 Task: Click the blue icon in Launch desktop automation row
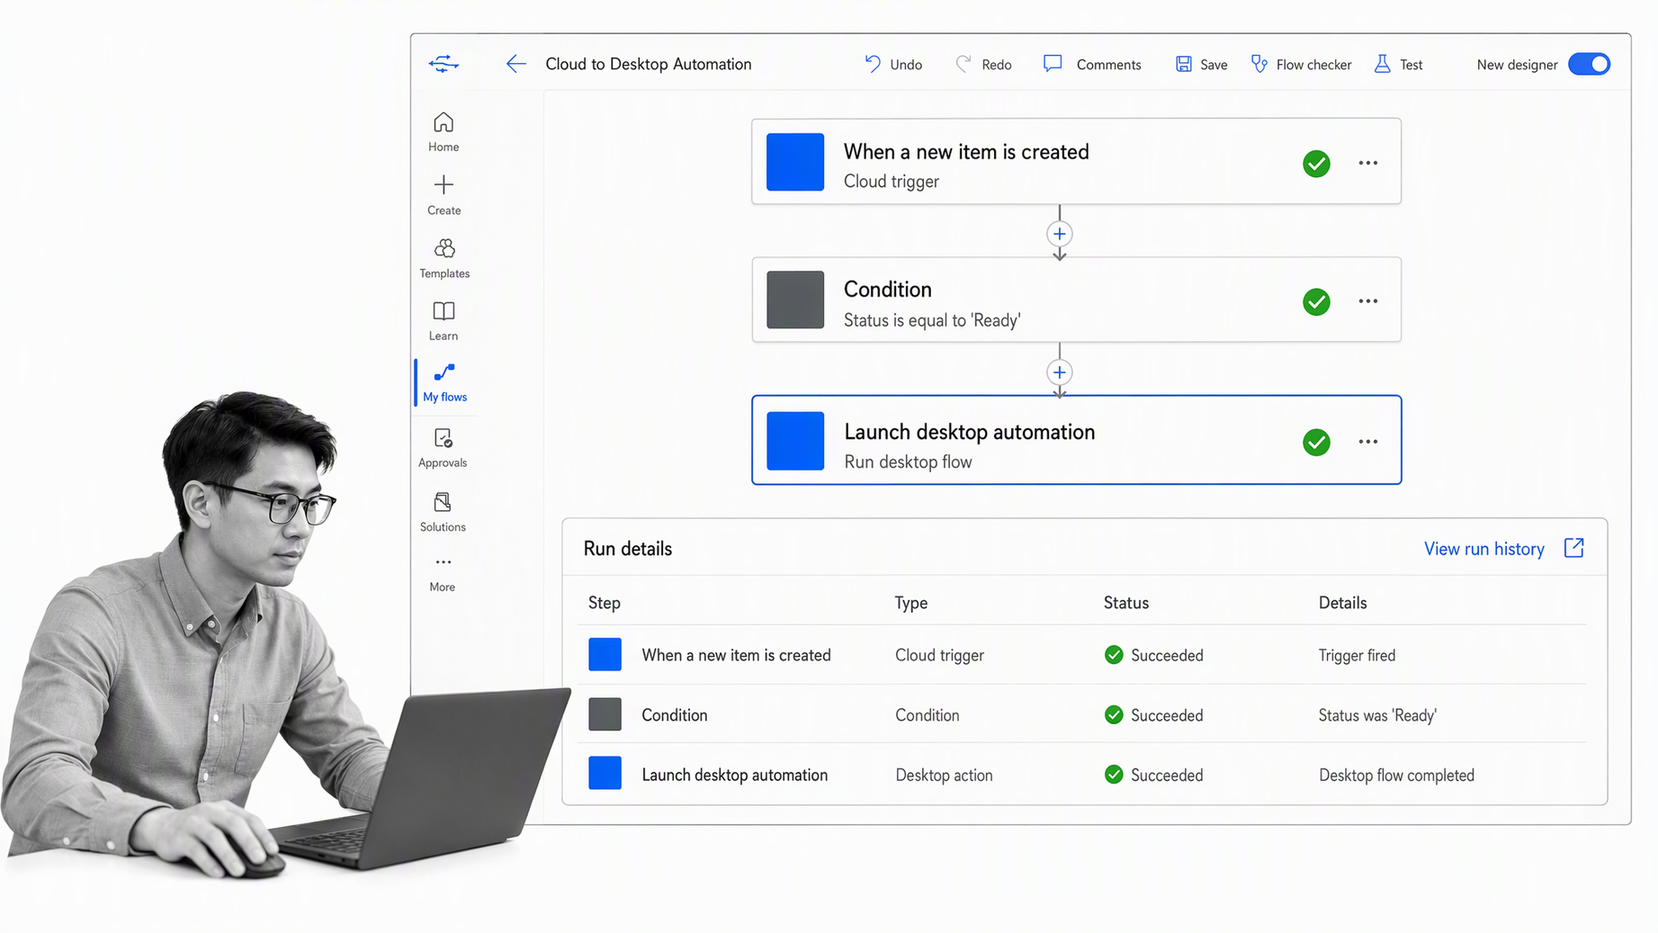click(x=605, y=773)
